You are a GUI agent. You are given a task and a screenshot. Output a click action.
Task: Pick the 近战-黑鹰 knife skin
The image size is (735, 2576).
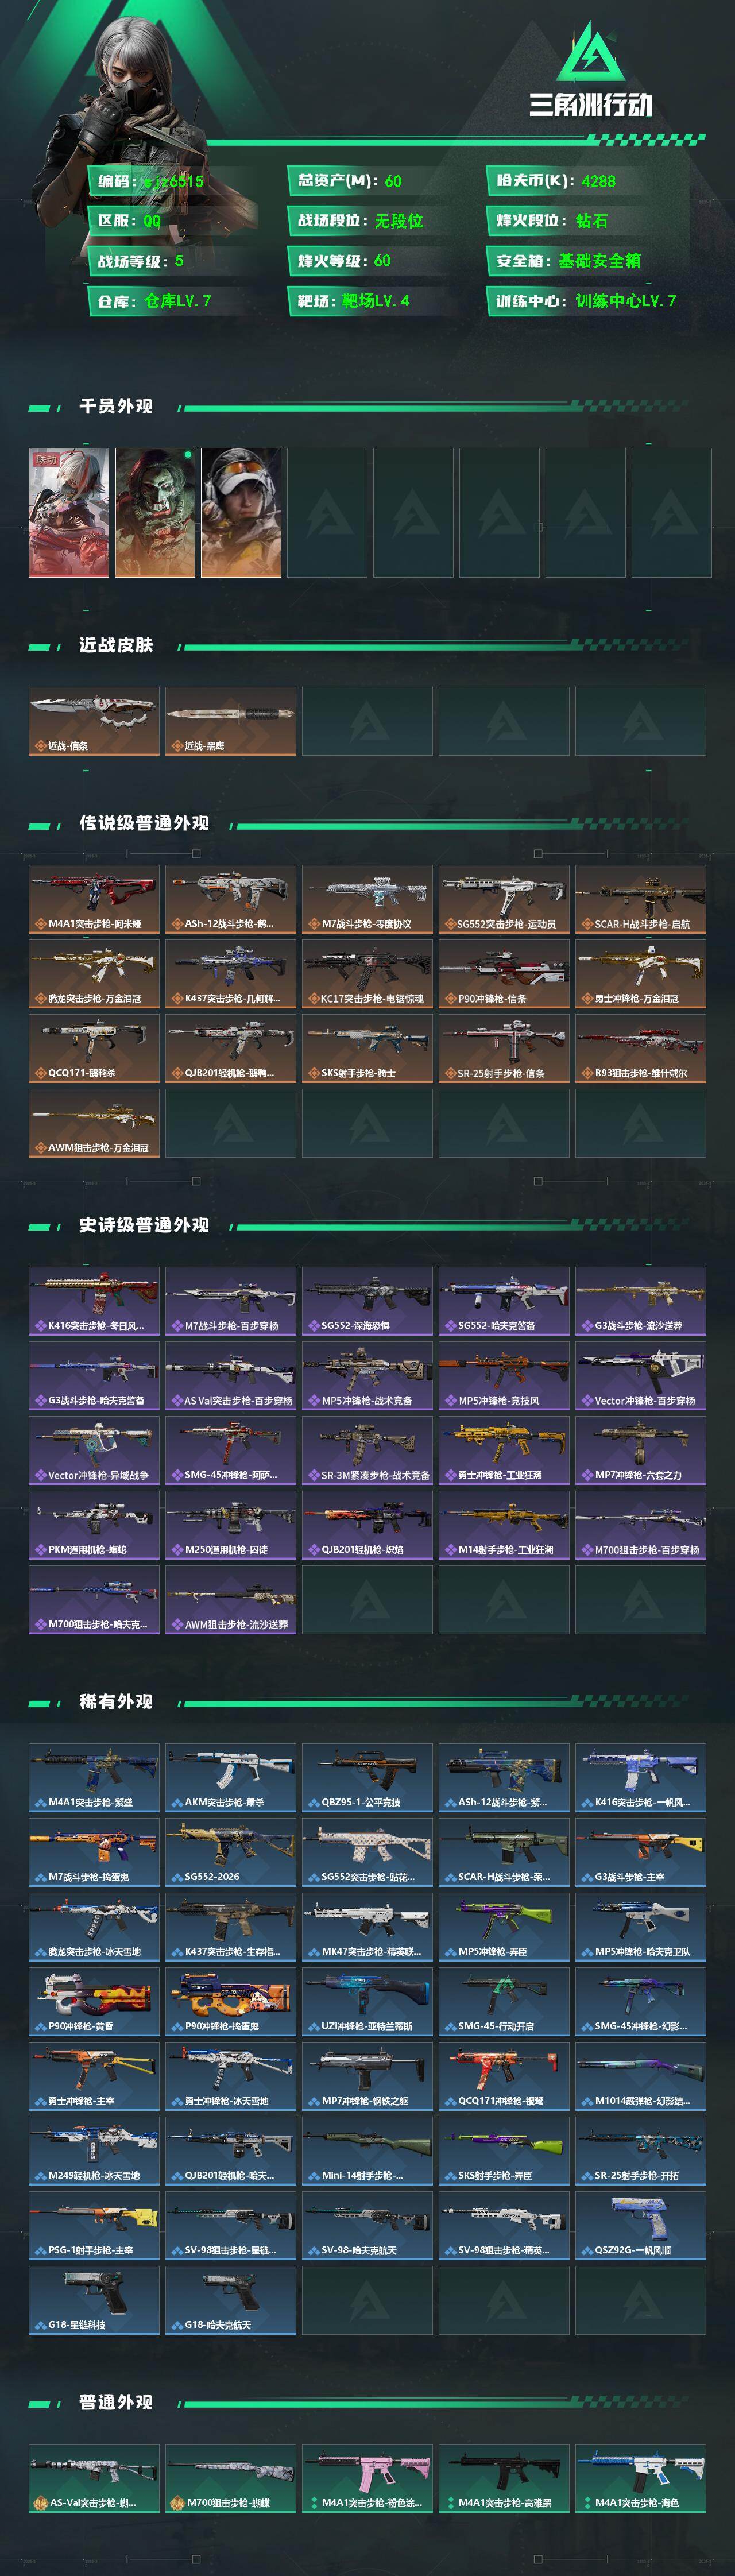point(230,720)
